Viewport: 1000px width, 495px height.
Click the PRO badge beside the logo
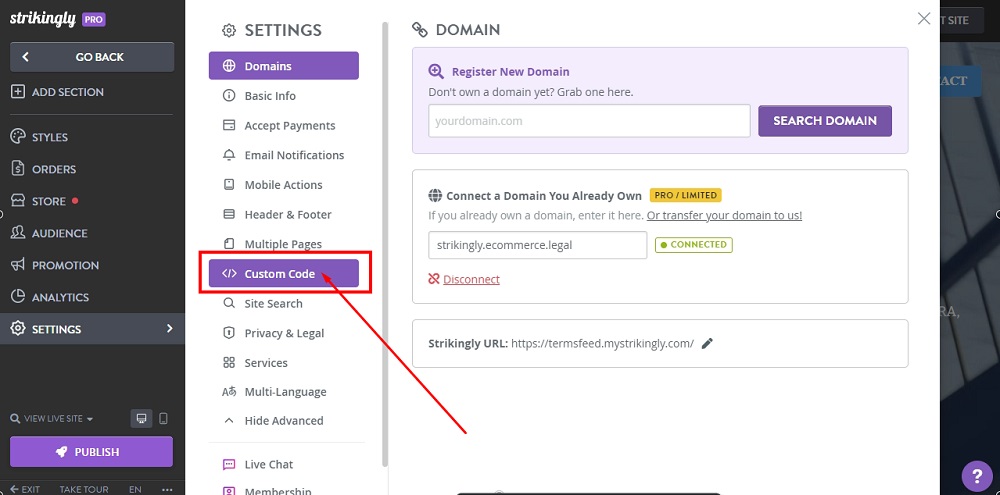click(x=94, y=20)
